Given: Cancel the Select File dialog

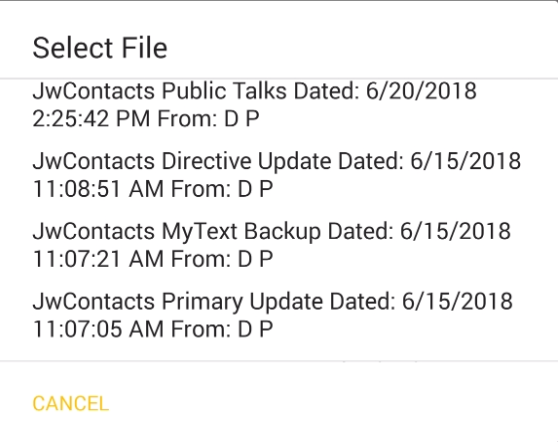Looking at the screenshot, I should pyautogui.click(x=70, y=404).
